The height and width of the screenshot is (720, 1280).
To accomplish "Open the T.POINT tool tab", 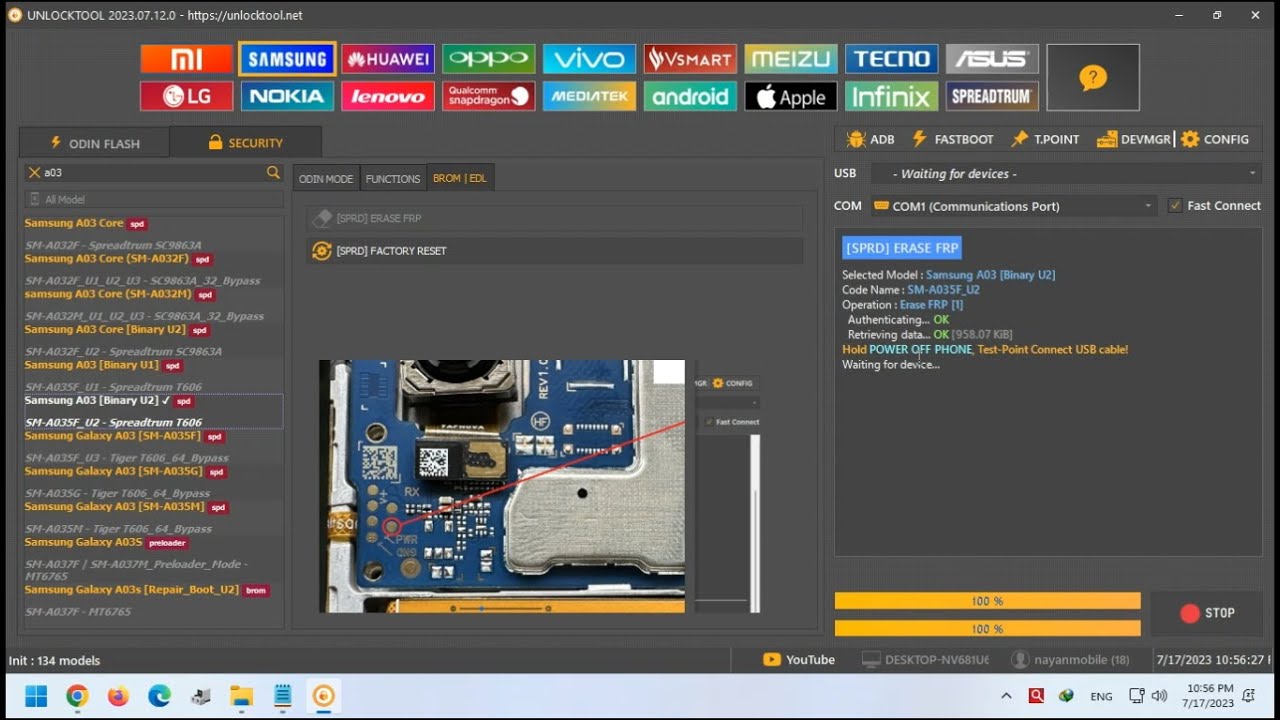I will 1045,140.
